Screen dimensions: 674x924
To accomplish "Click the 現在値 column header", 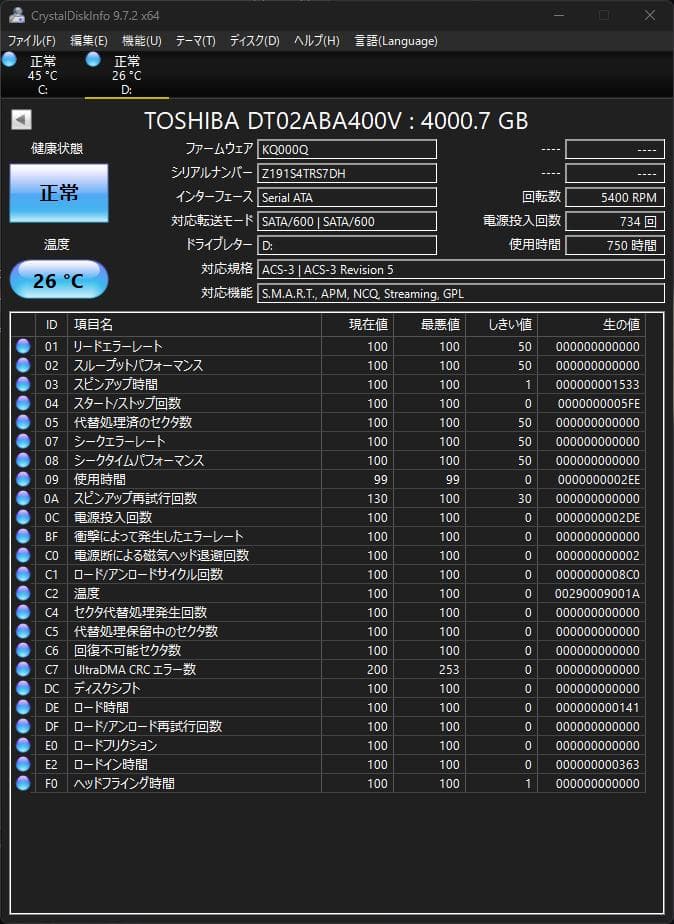I will (358, 325).
